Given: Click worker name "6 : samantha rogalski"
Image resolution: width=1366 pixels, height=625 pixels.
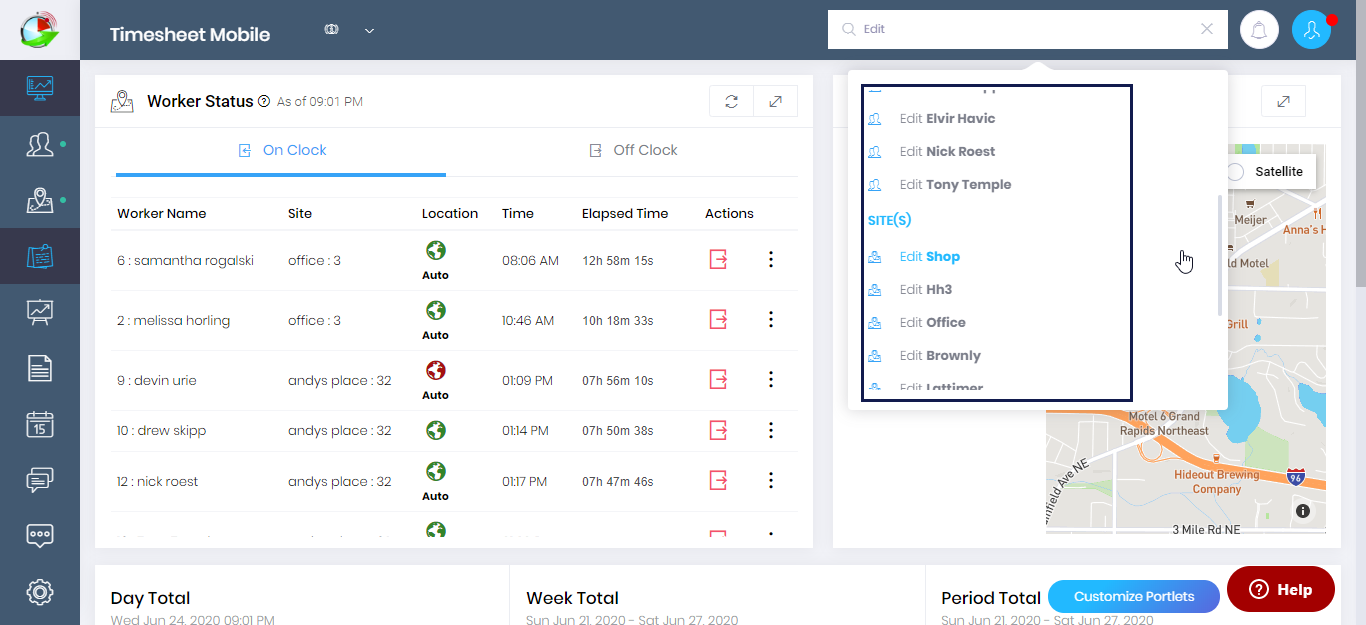Looking at the screenshot, I should pyautogui.click(x=186, y=260).
